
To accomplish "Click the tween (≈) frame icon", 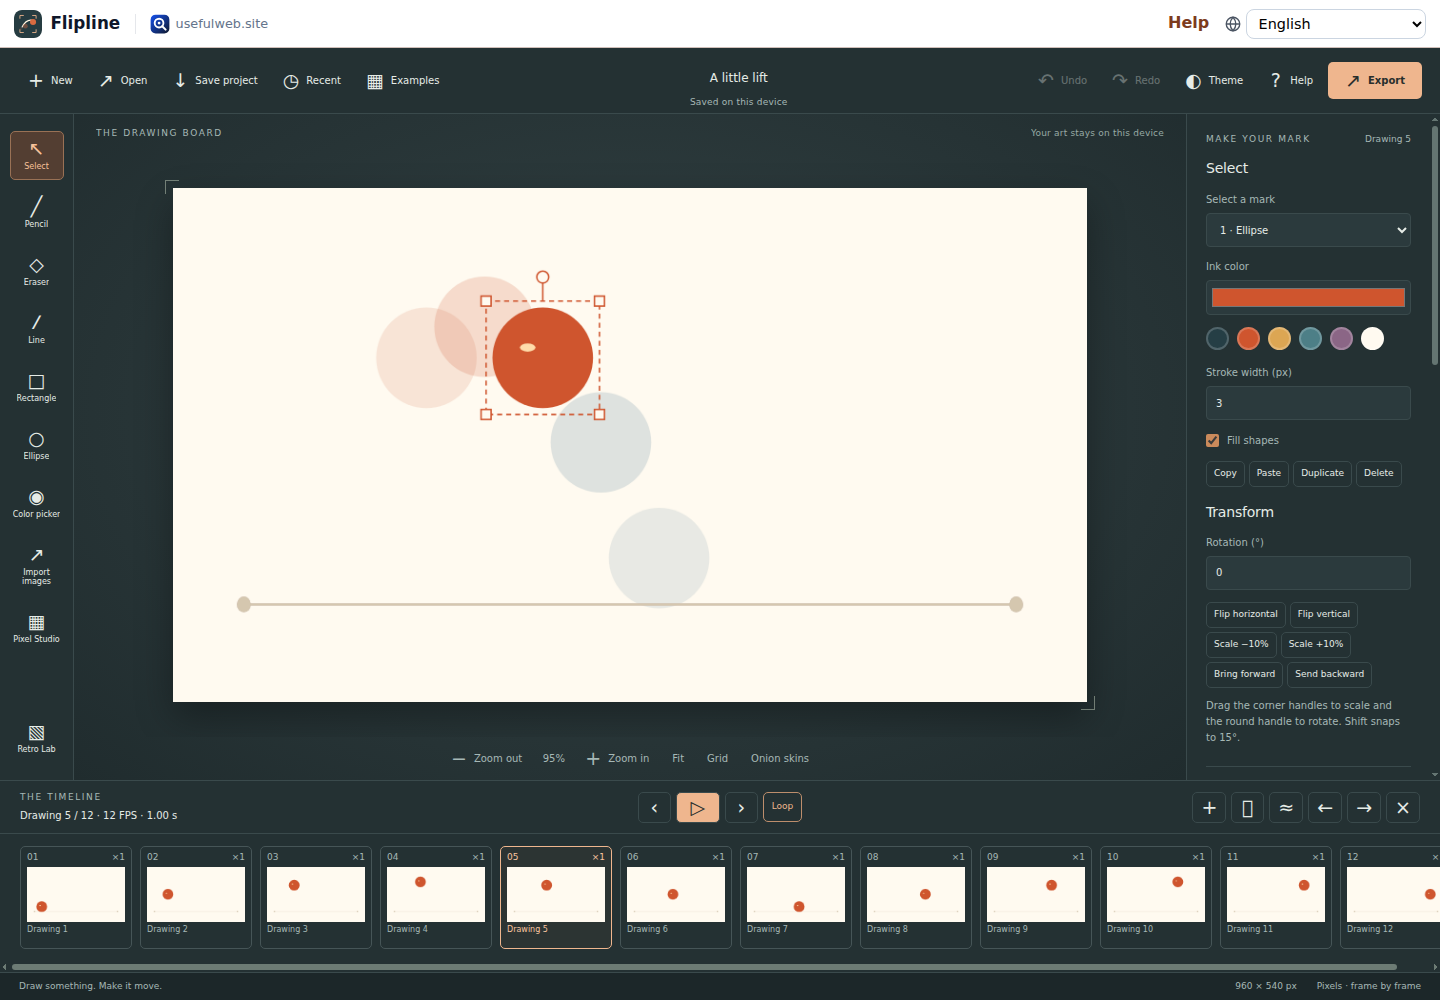I will tap(1286, 808).
